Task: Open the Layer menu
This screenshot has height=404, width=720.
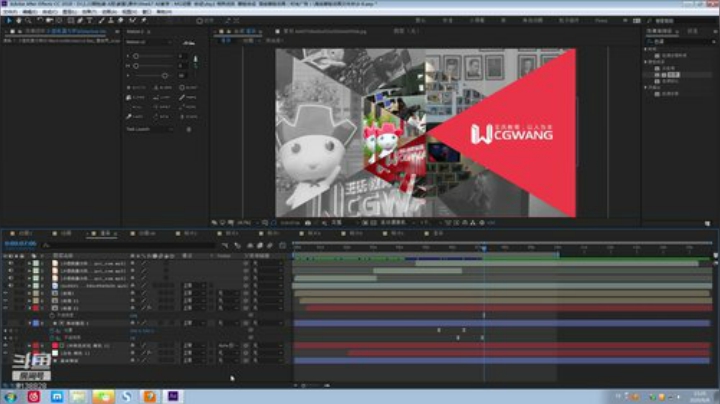Action: pos(69,11)
